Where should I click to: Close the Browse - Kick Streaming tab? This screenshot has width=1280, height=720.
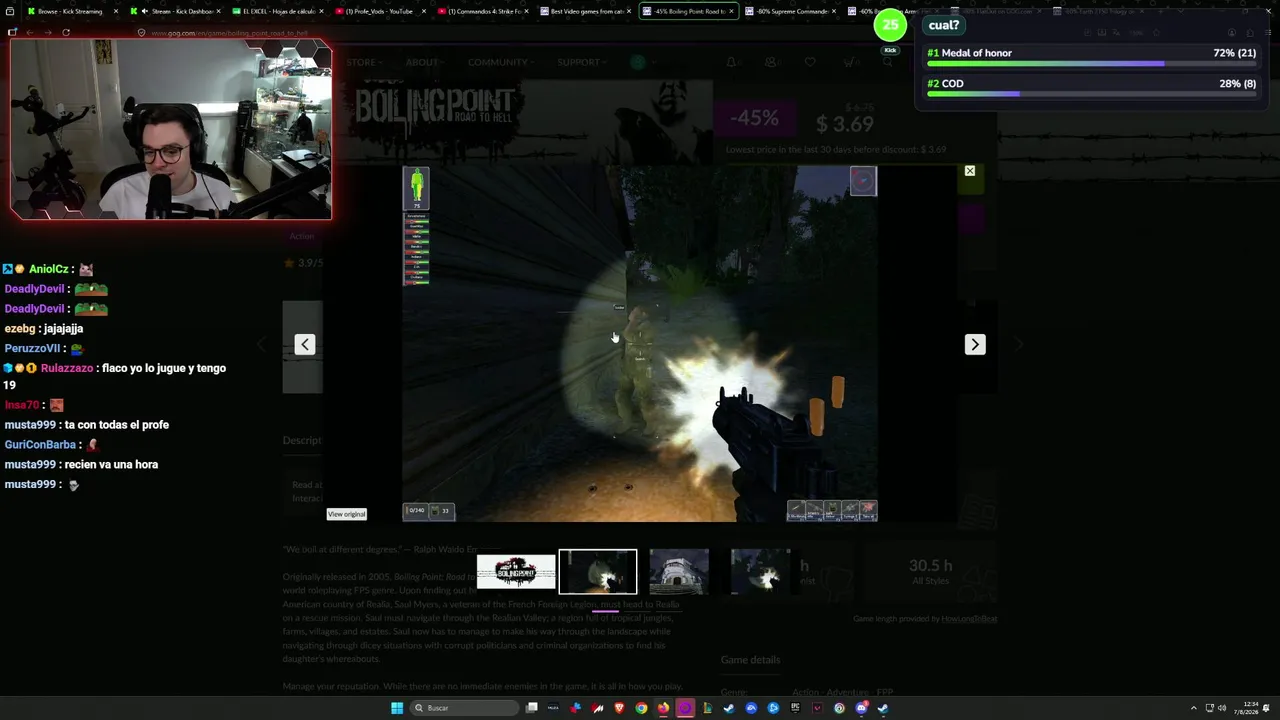pyautogui.click(x=116, y=11)
